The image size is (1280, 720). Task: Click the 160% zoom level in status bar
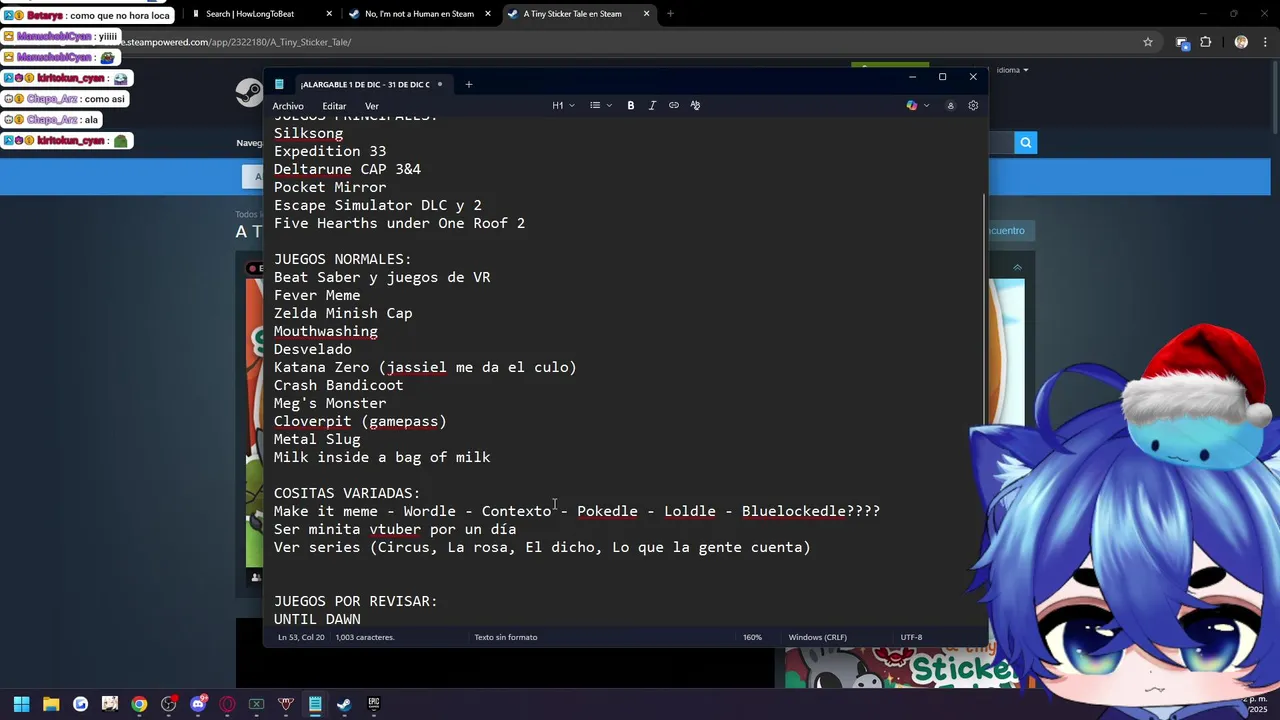click(752, 637)
